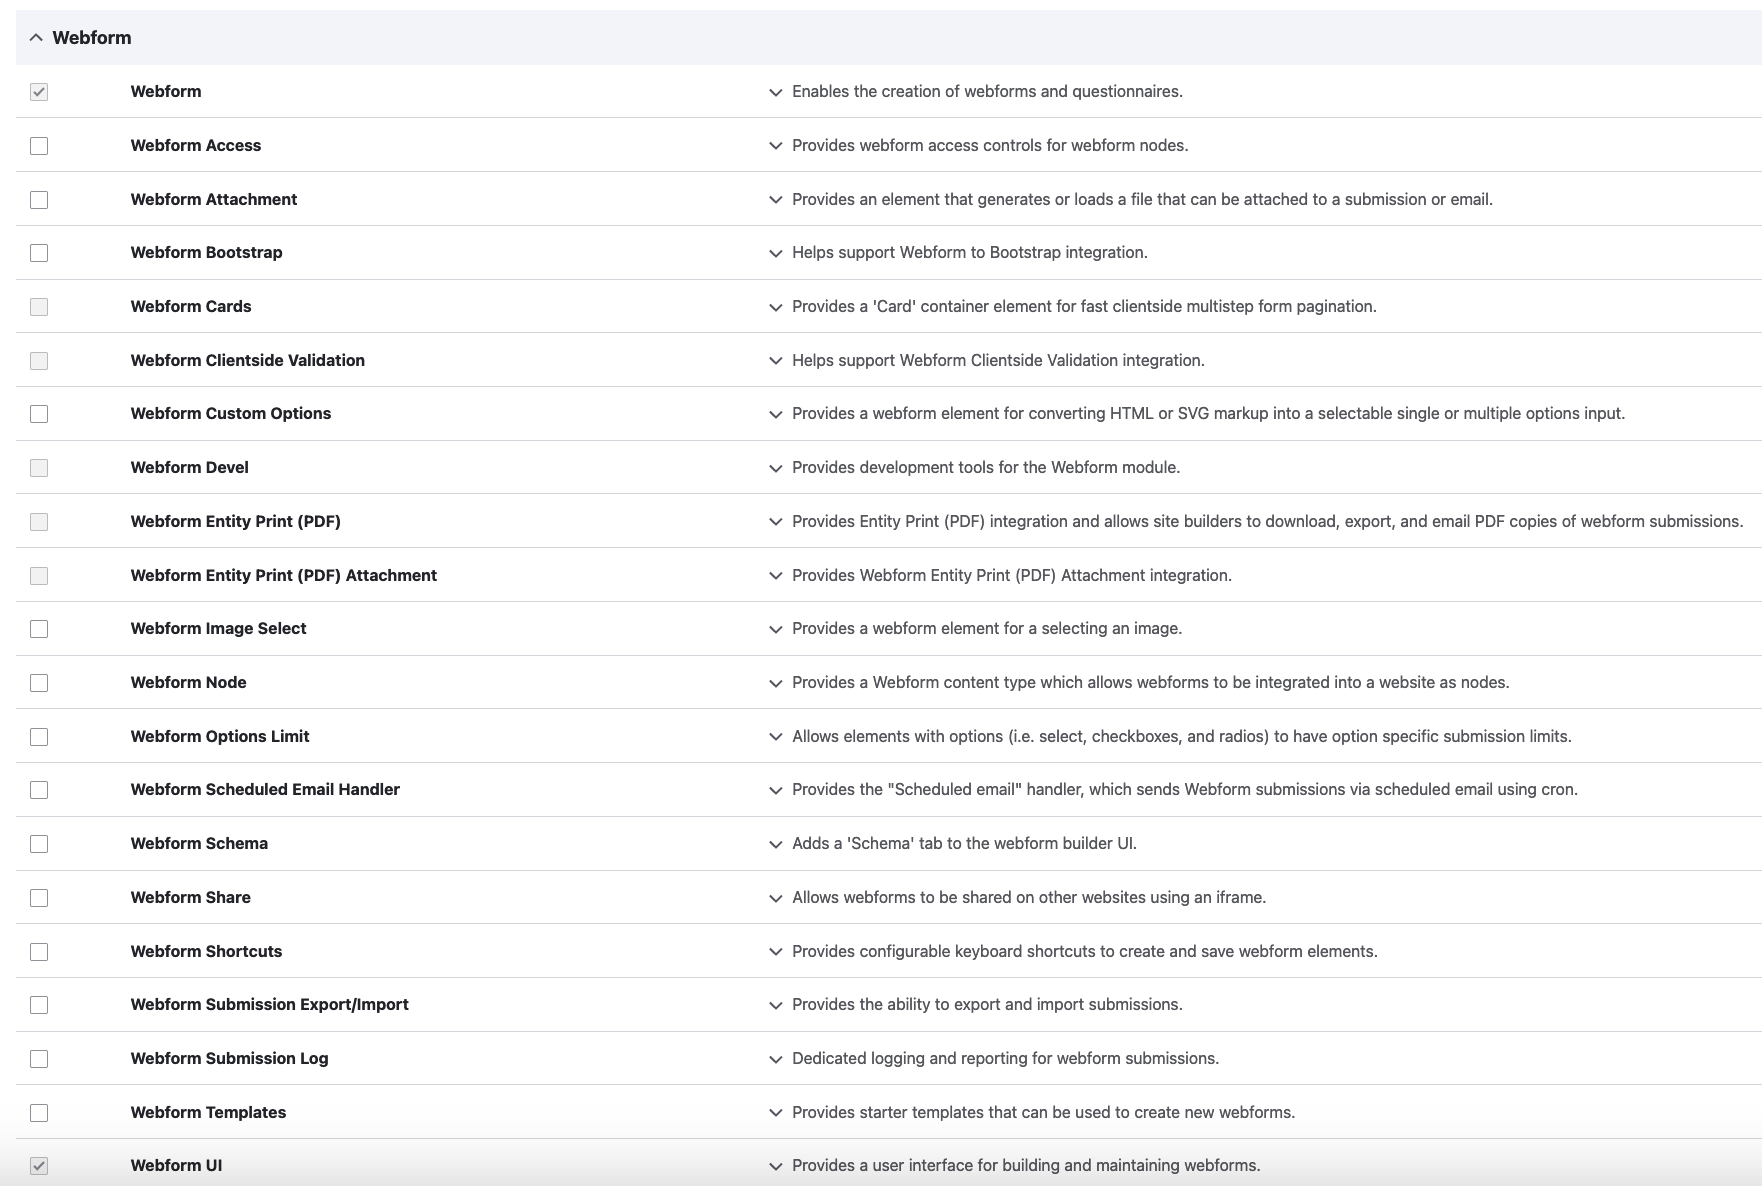The width and height of the screenshot is (1762, 1186).
Task: Expand description chevron for Webform Node
Action: 775,683
